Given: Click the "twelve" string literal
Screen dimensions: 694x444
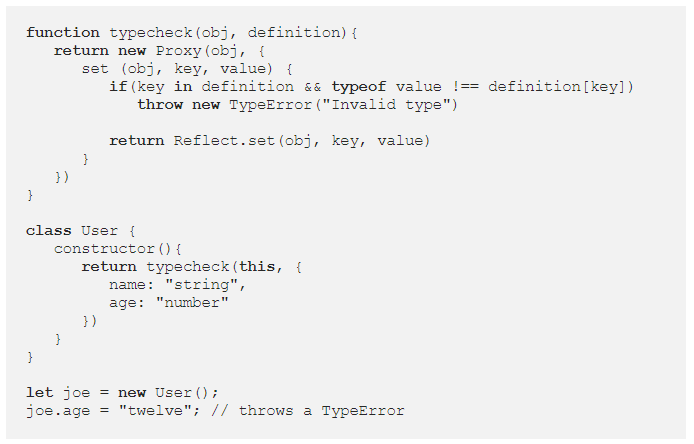Looking at the screenshot, I should click(x=155, y=410).
